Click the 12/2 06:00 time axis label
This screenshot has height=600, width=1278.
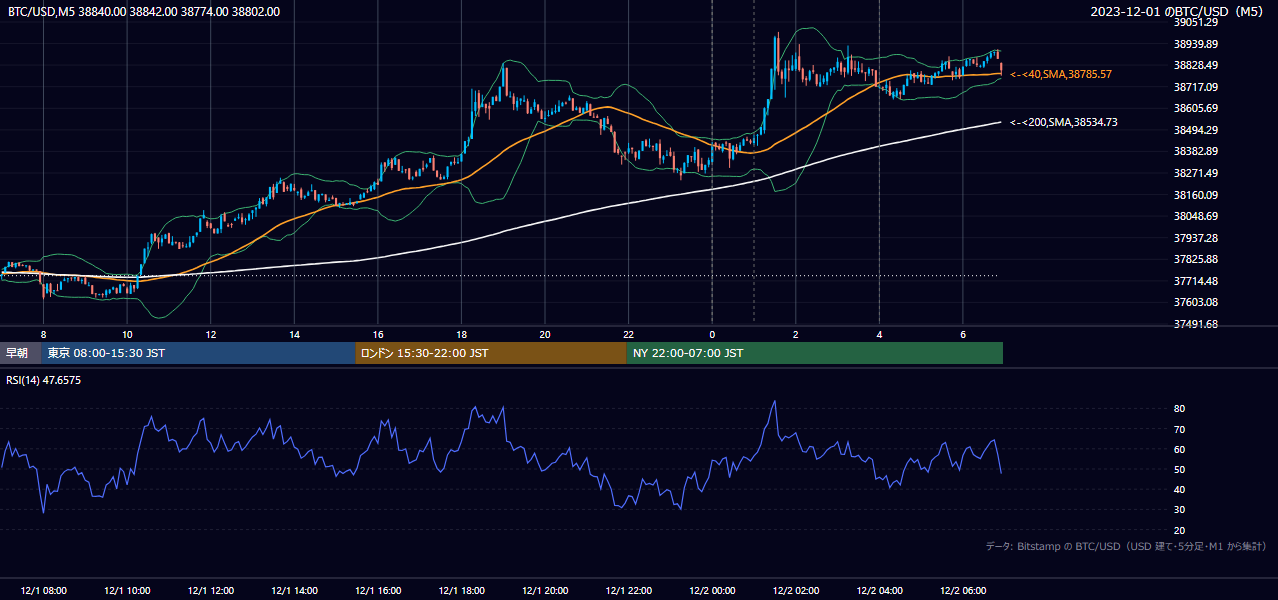click(x=963, y=591)
